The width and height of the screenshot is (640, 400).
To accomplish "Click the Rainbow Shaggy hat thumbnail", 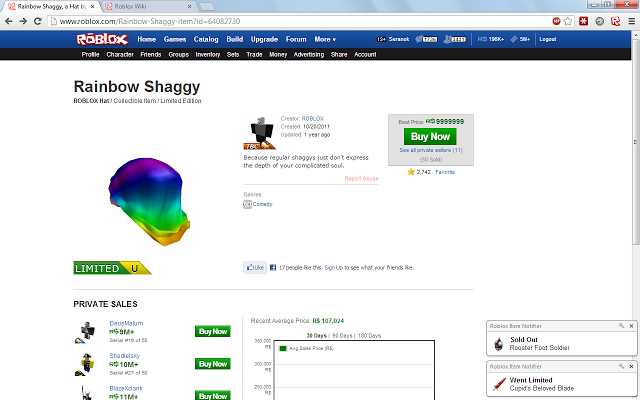I will 149,201.
